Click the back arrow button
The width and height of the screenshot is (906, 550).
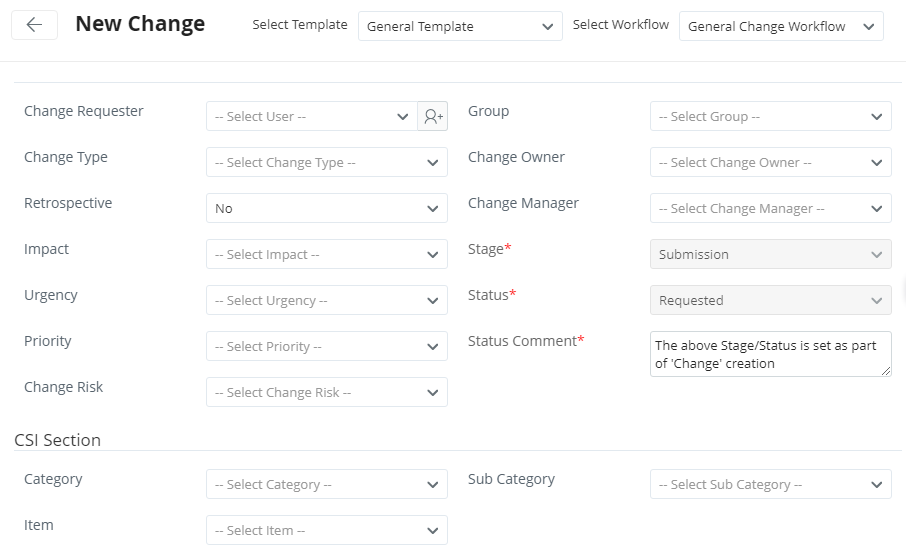(x=34, y=26)
